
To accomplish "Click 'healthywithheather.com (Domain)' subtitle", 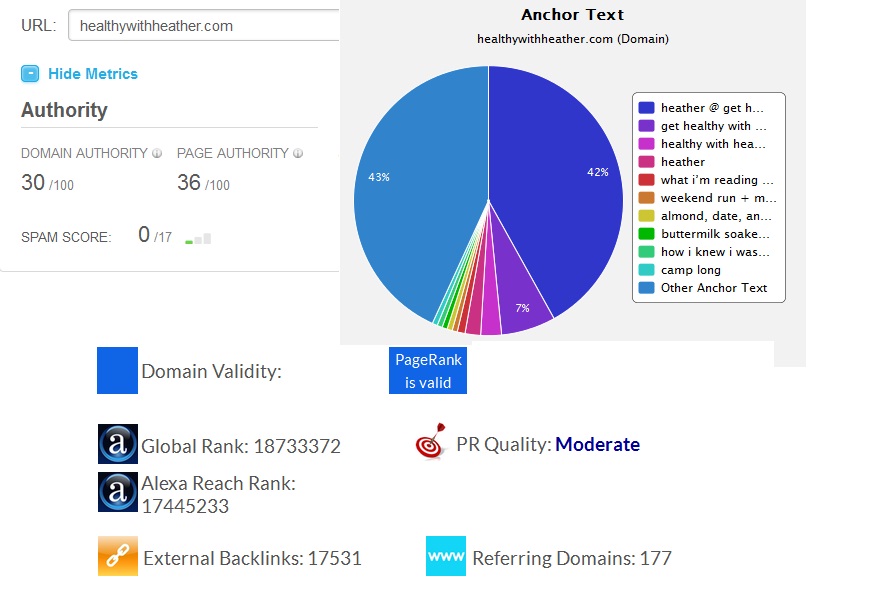I will point(573,39).
